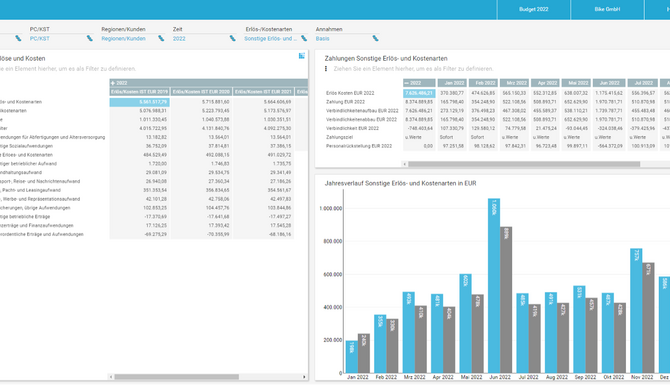
Task: Select highlighted cell 7.626.486,21 in Erlös Kosten row
Action: pyautogui.click(x=419, y=93)
